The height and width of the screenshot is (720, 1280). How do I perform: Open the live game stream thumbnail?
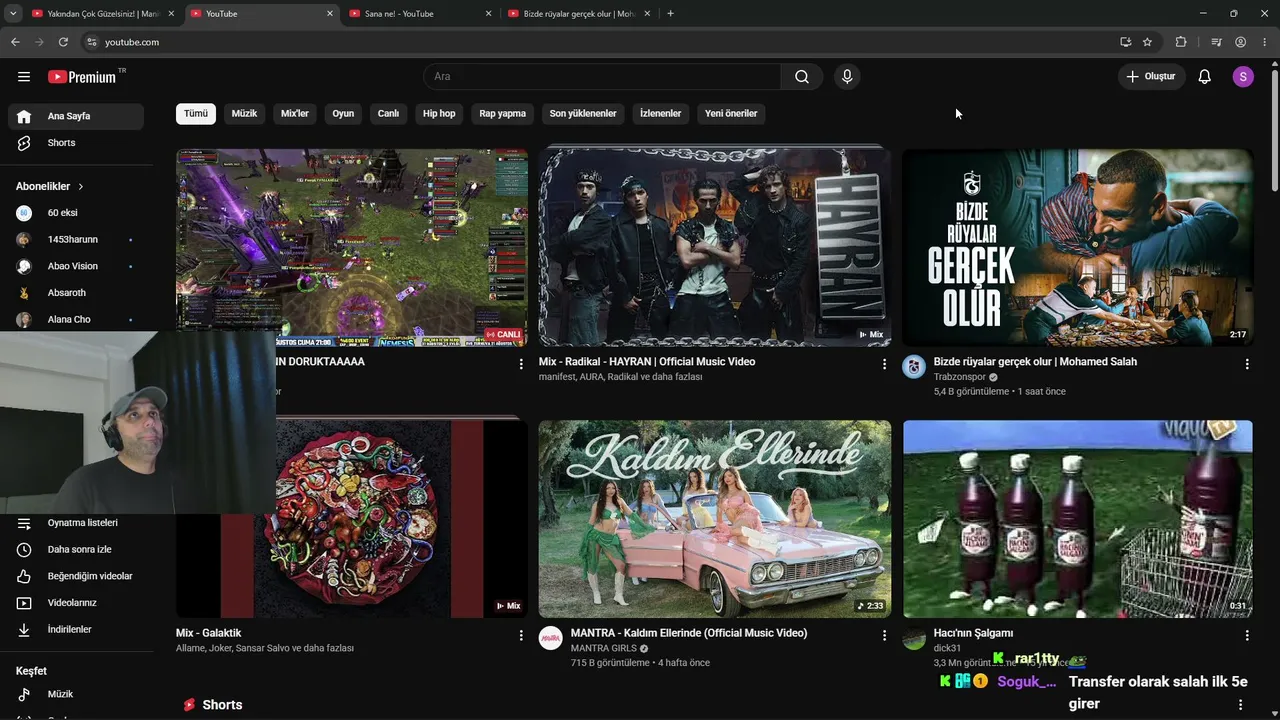352,248
